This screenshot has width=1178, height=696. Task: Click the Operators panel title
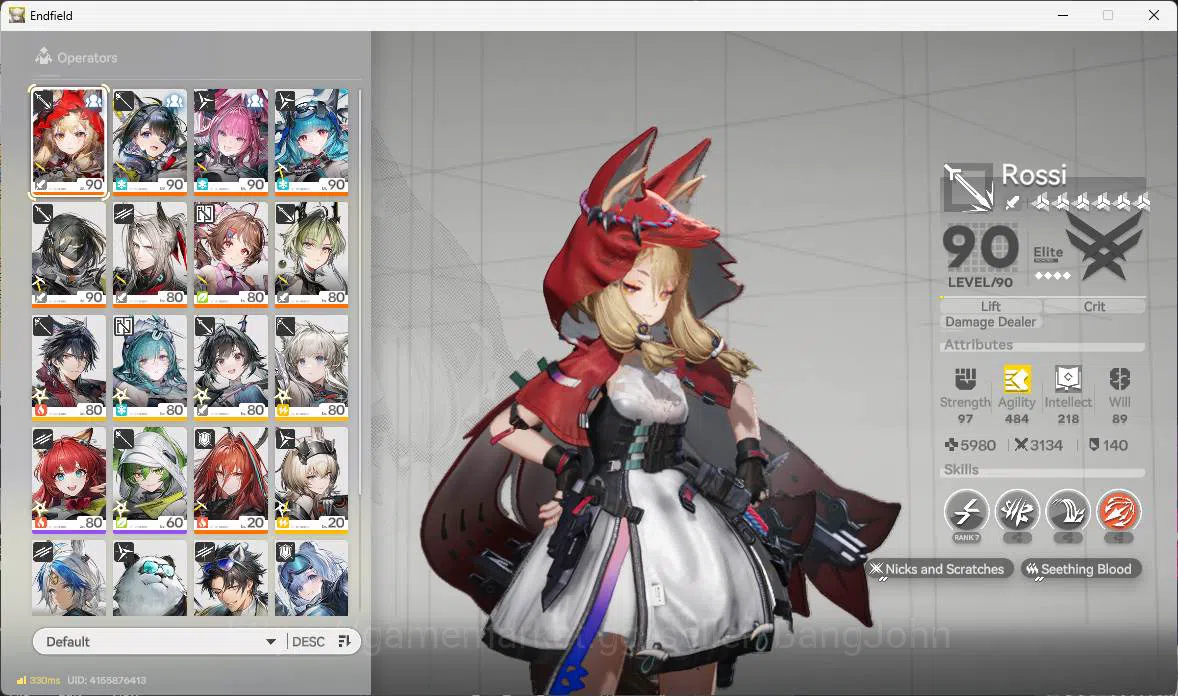point(87,57)
